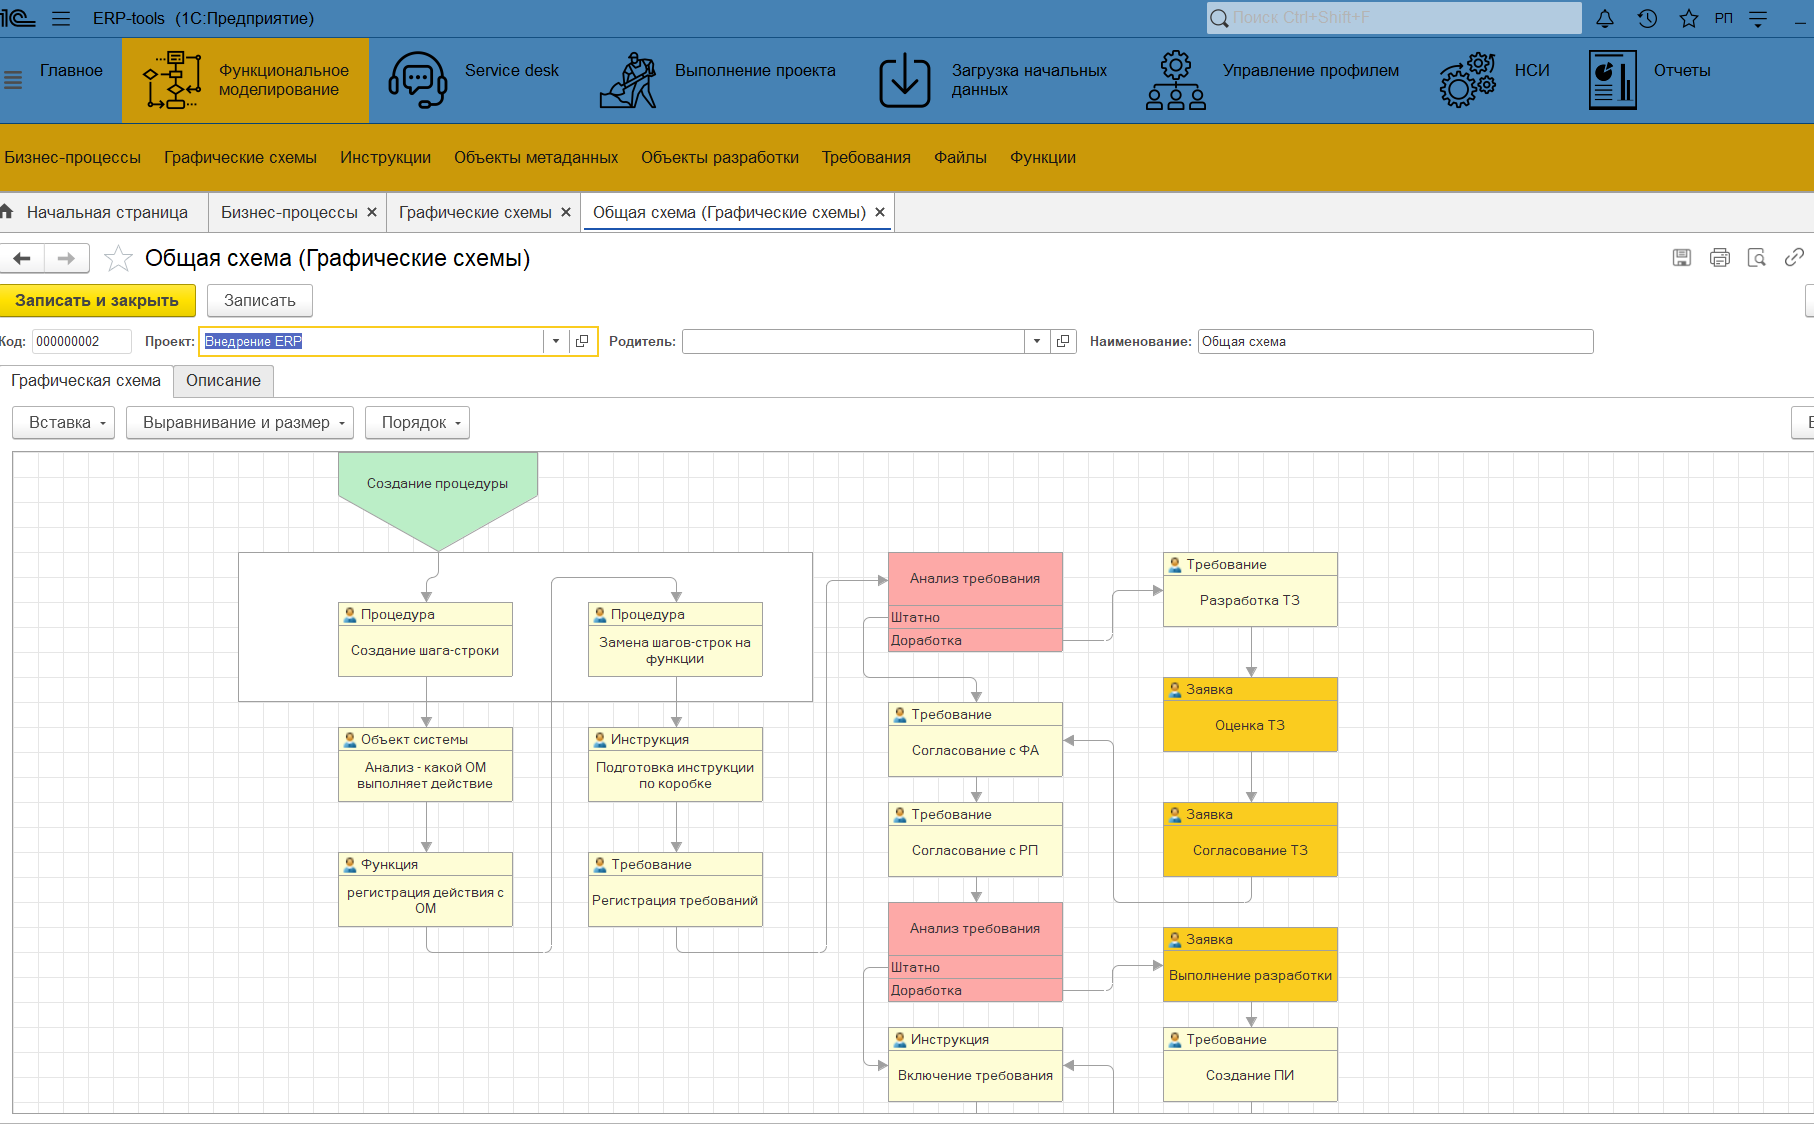Go to home page icon
Screen dimensions: 1814x1129
8,211
